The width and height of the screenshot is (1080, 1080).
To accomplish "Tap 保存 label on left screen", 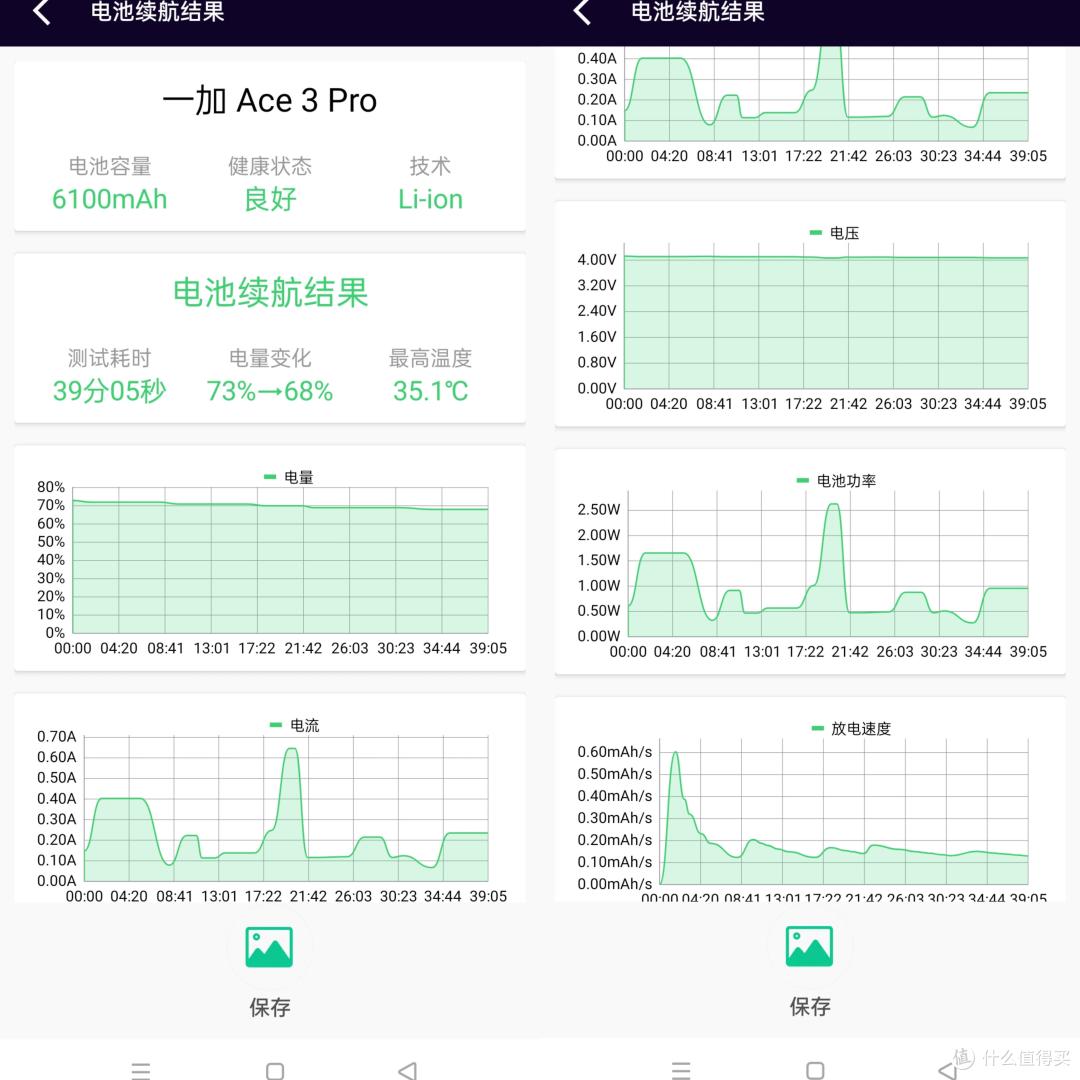I will coord(269,1008).
